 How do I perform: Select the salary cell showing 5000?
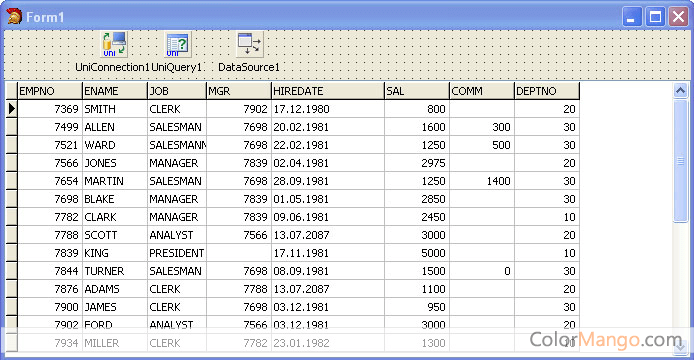pyautogui.click(x=416, y=253)
